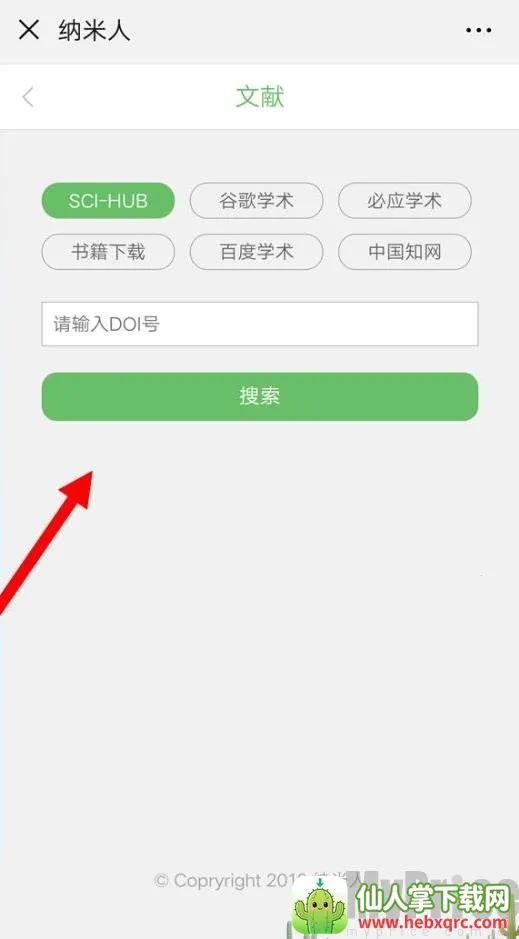This screenshot has height=939, width=519.
Task: Open the three-dot more options menu
Action: [478, 30]
